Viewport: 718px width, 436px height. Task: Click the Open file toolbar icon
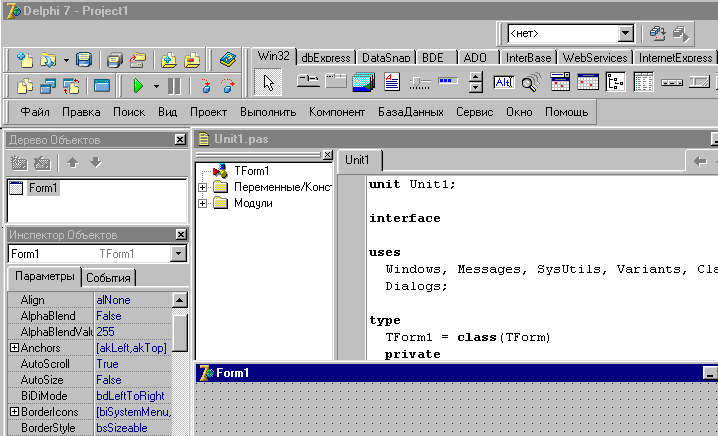tap(48, 60)
